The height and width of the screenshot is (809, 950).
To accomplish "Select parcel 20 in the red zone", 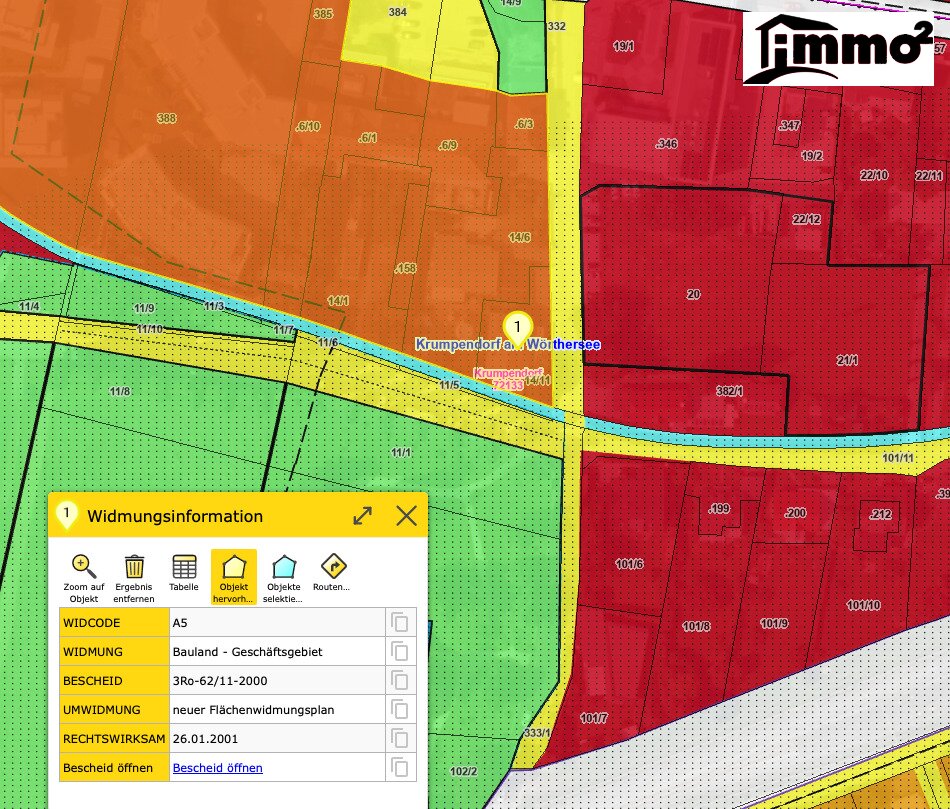I will click(693, 295).
